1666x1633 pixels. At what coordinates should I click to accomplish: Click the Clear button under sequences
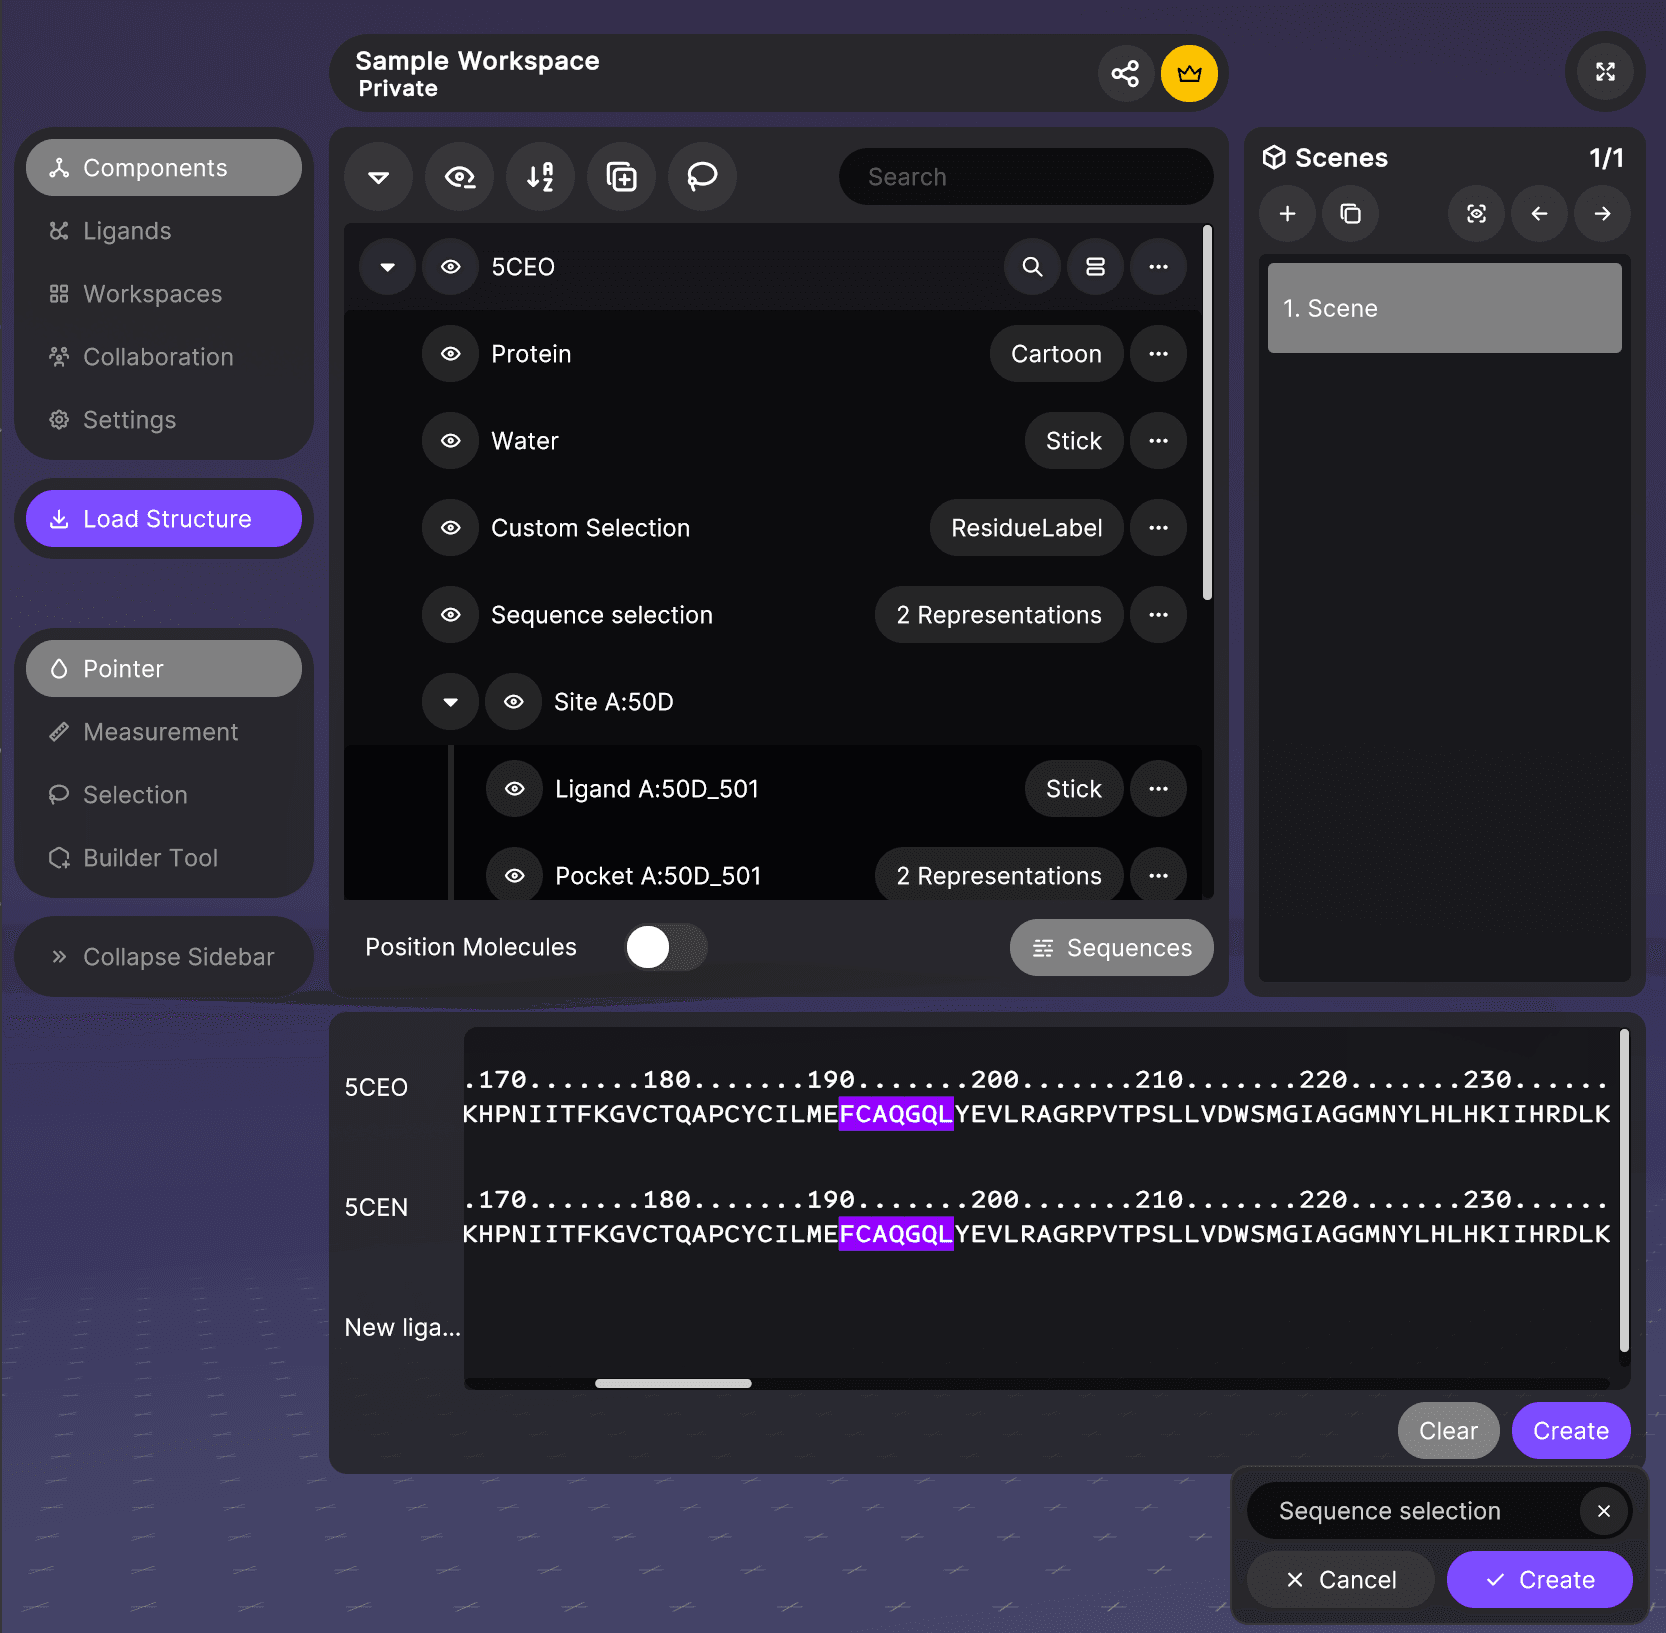pos(1447,1431)
